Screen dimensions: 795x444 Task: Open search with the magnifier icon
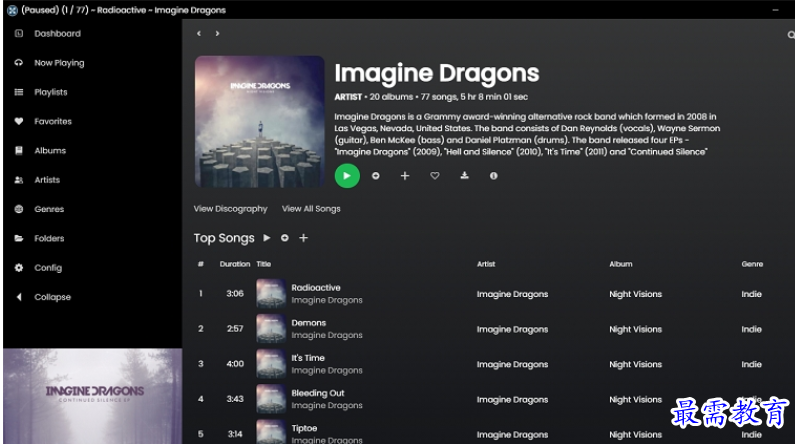click(x=791, y=34)
